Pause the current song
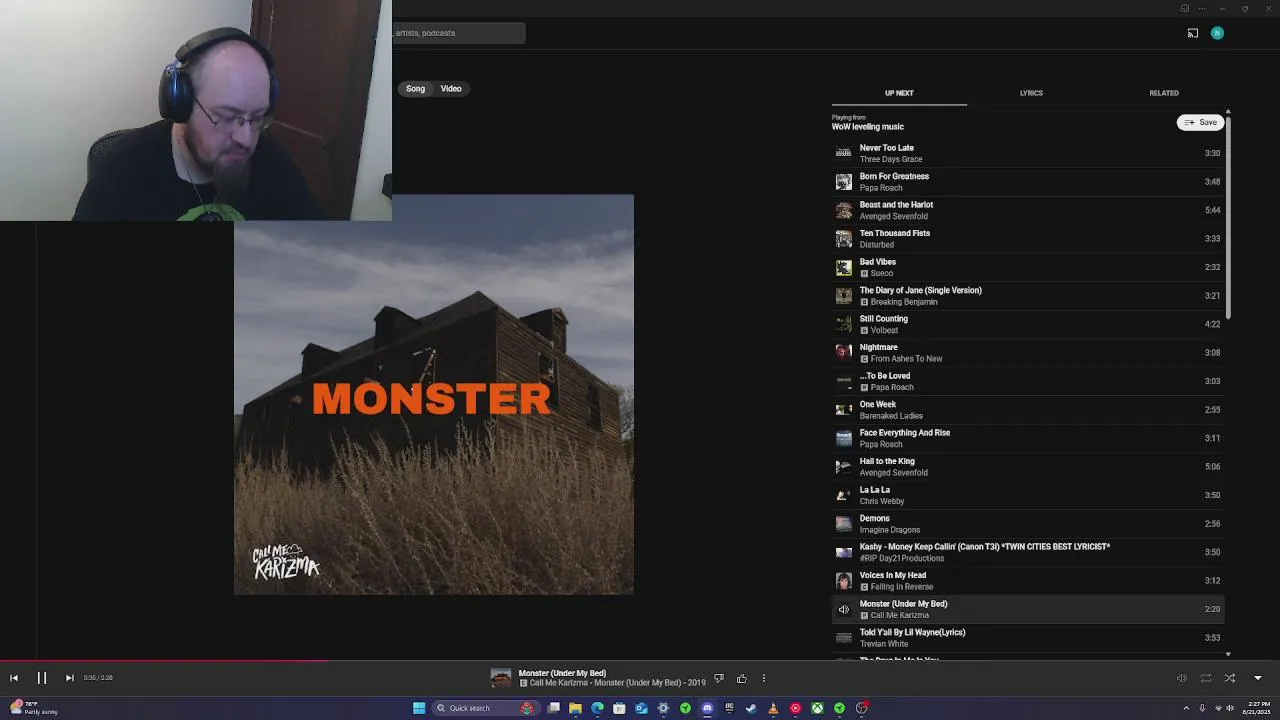Image resolution: width=1280 pixels, height=720 pixels. coord(42,678)
